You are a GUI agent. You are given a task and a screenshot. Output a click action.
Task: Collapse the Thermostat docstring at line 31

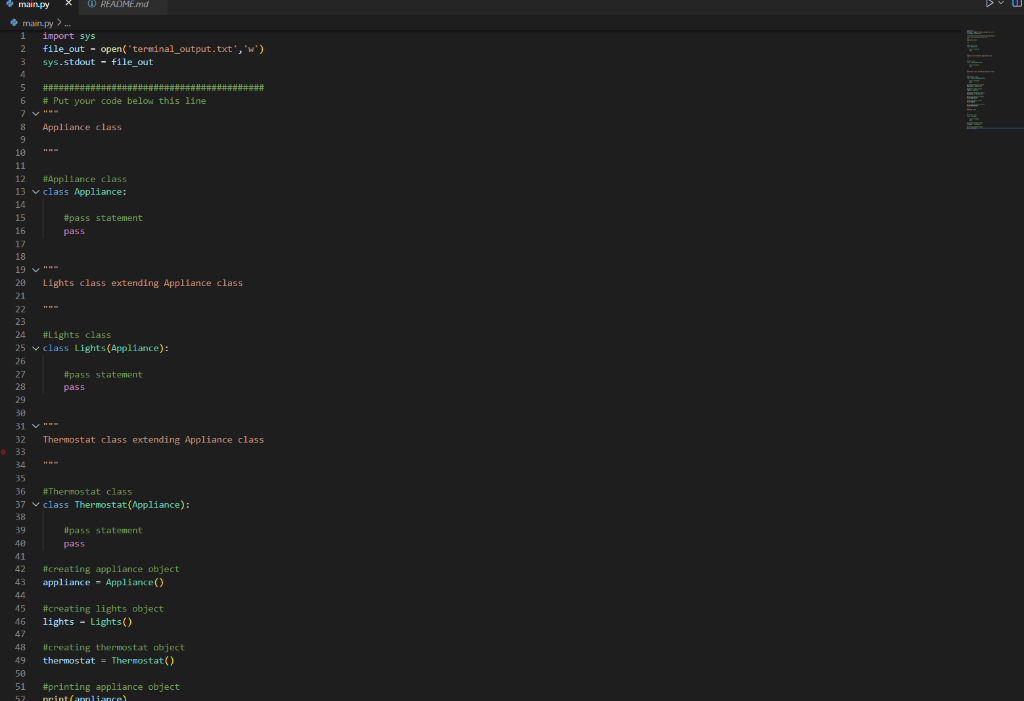(x=35, y=425)
